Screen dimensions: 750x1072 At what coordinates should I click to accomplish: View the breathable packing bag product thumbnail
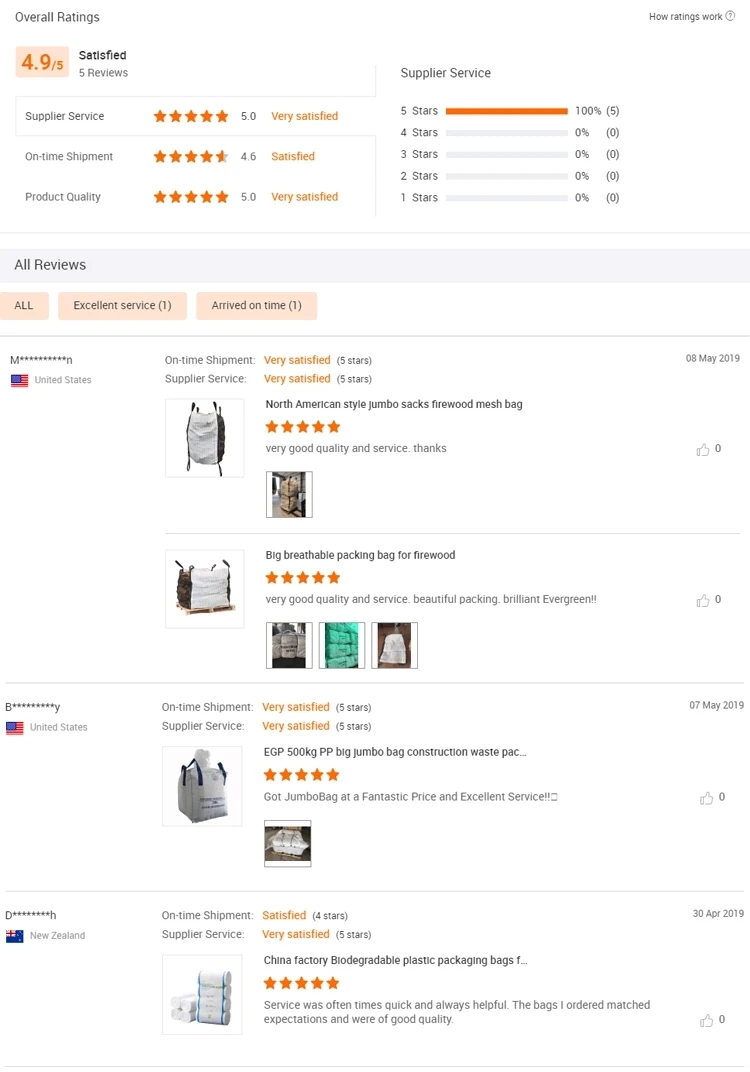(x=205, y=589)
